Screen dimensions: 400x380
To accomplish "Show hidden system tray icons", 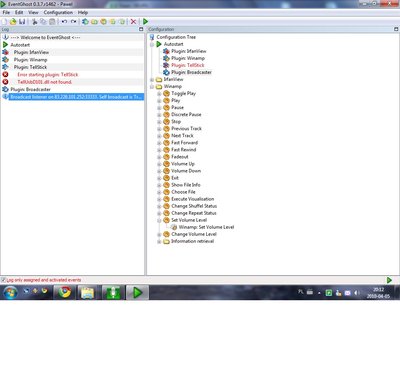I will (x=319, y=293).
